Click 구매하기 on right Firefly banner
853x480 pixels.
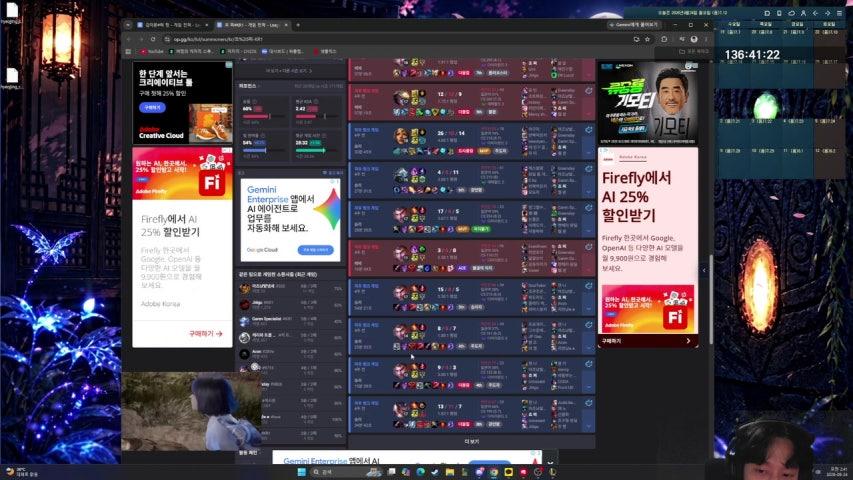tap(647, 341)
